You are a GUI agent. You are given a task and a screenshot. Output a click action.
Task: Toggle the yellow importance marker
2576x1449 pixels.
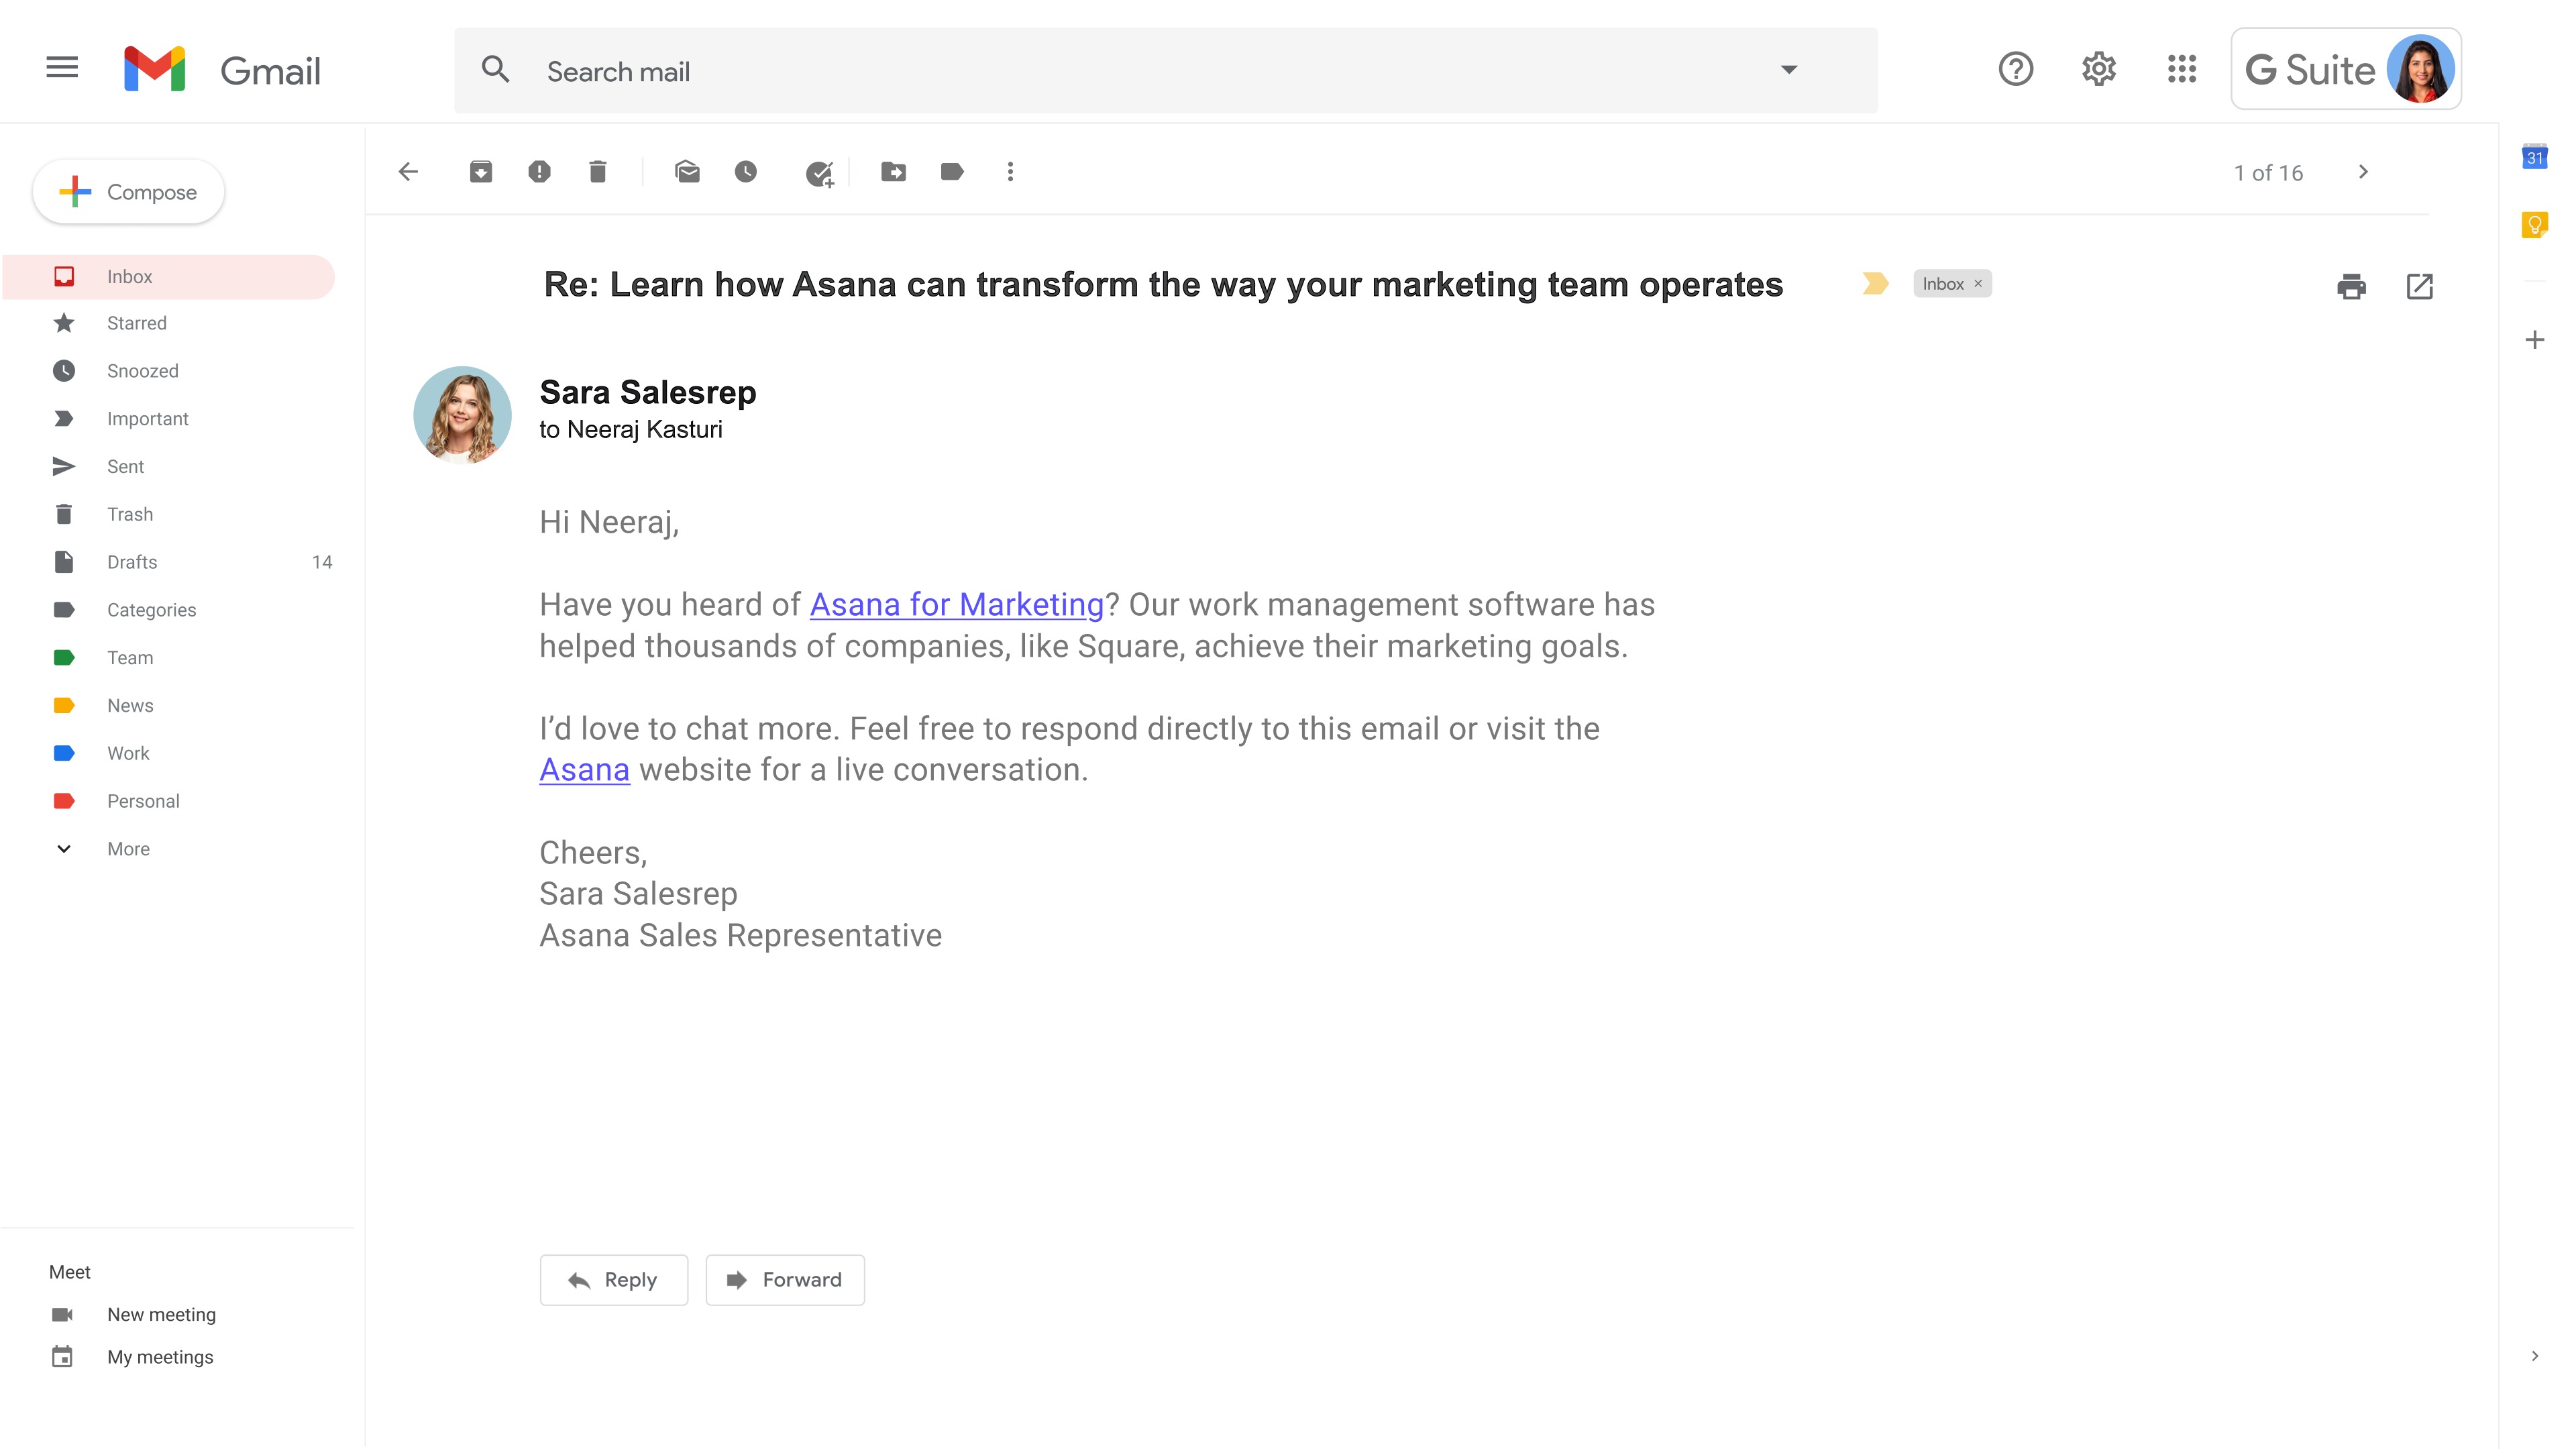coord(1875,284)
